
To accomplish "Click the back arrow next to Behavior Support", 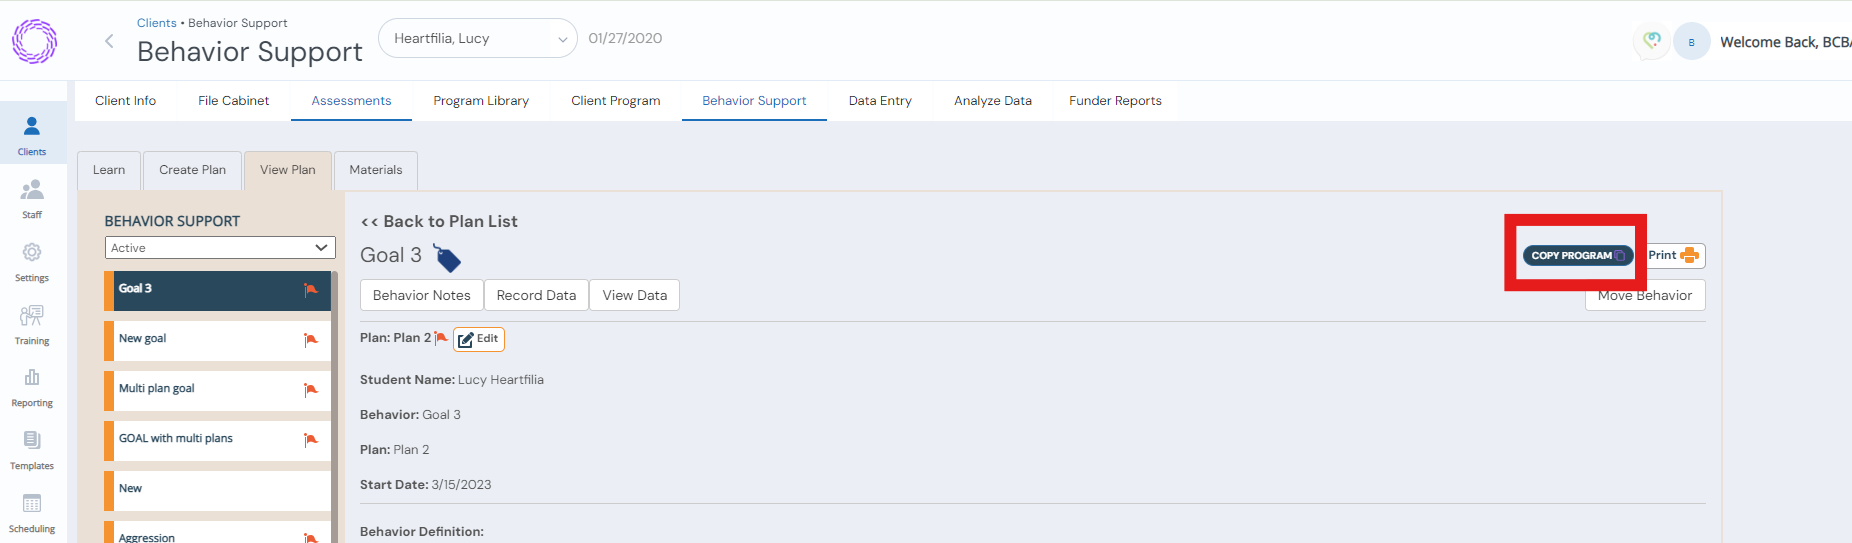I will (x=109, y=41).
